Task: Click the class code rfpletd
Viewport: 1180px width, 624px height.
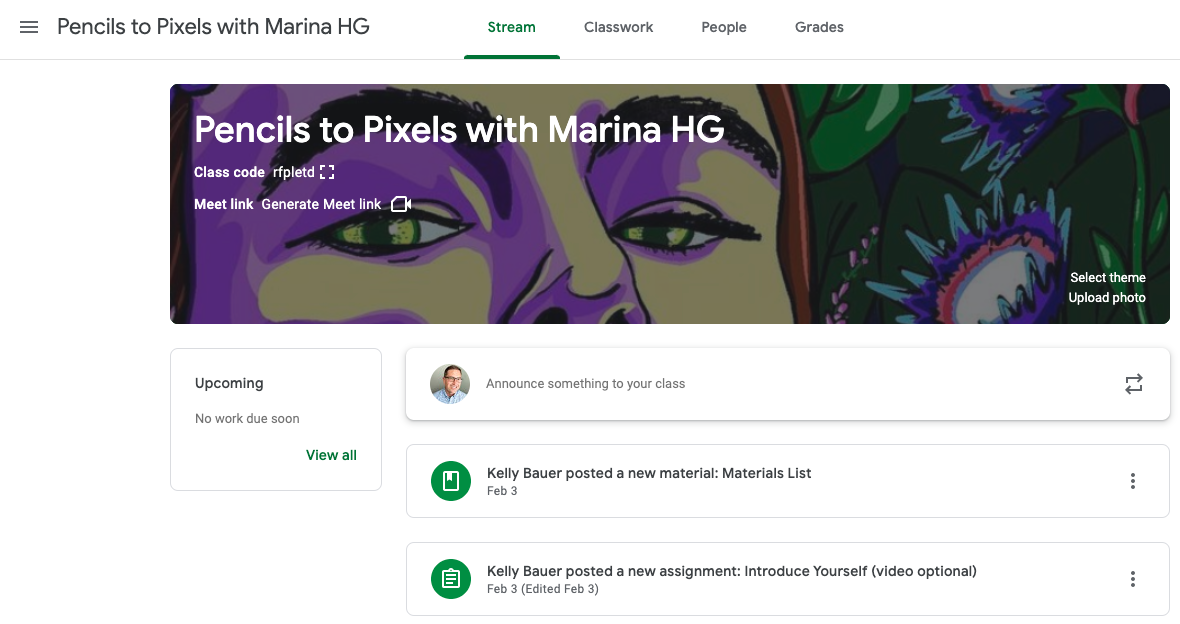Action: pos(293,172)
